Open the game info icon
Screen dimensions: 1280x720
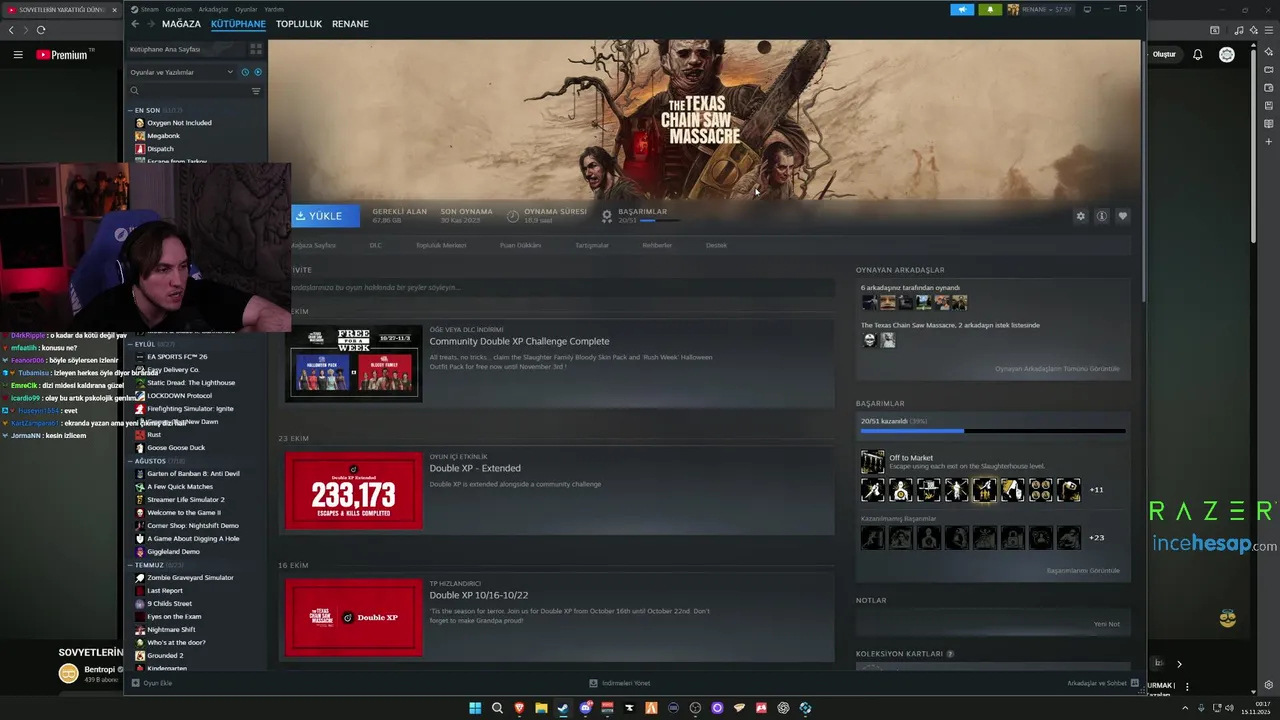pos(1101,216)
